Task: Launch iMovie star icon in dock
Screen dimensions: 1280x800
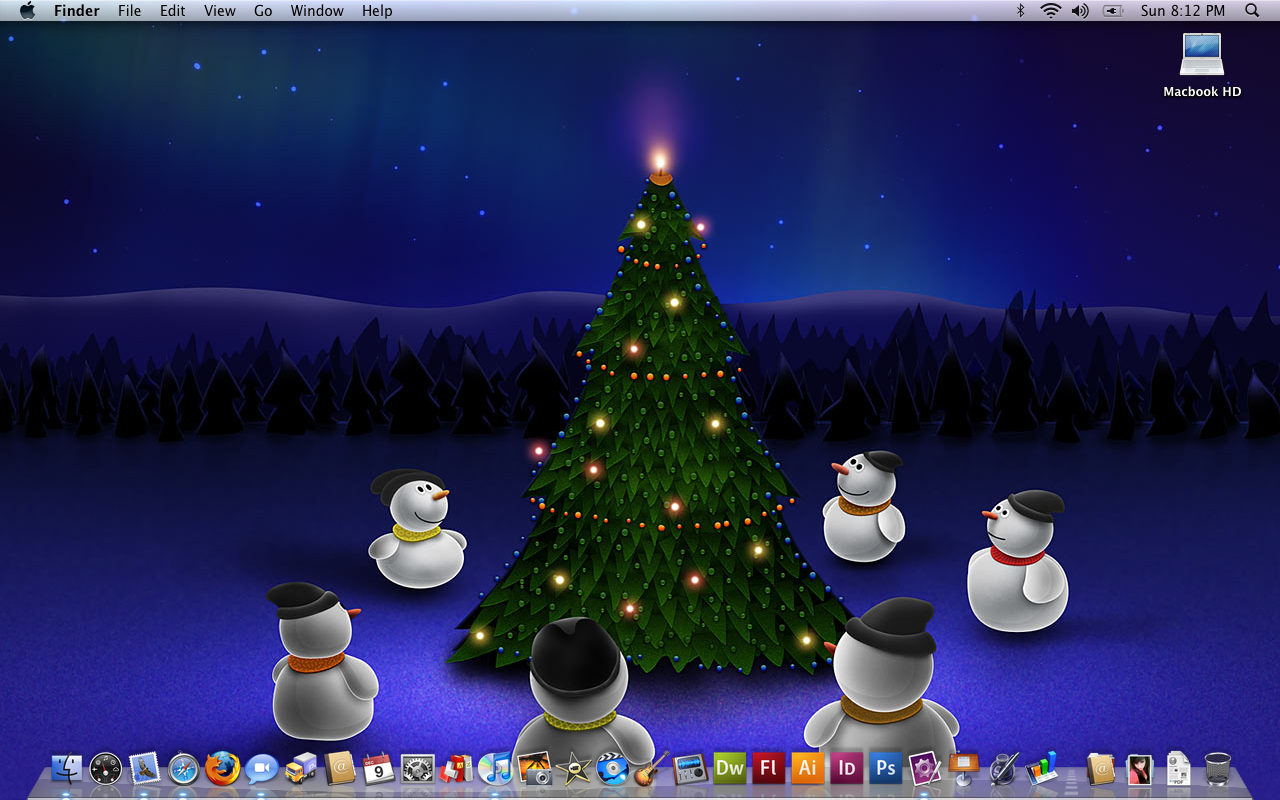Action: click(x=574, y=768)
